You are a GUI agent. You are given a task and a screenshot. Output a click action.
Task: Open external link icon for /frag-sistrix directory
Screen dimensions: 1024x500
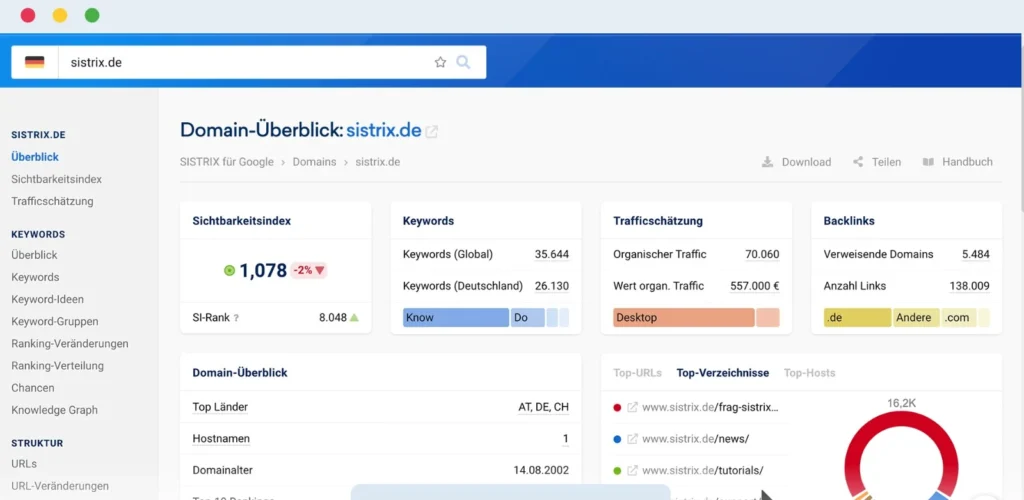point(632,407)
